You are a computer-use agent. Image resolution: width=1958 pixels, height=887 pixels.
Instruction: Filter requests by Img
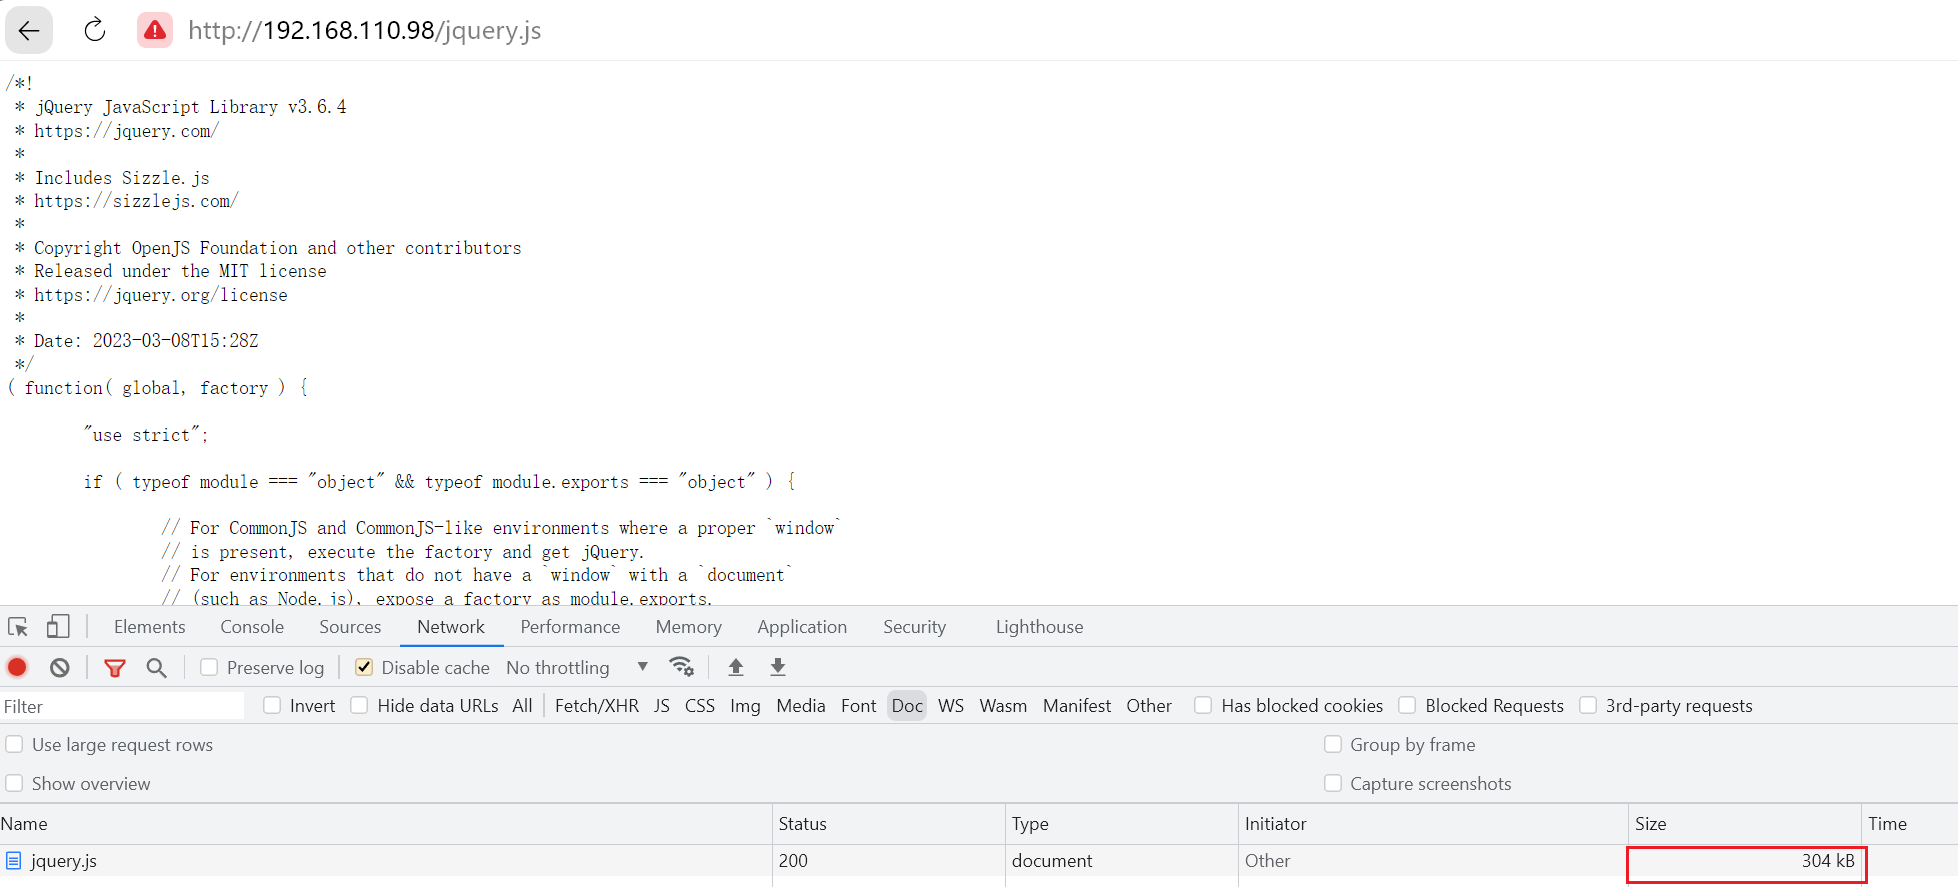[745, 706]
